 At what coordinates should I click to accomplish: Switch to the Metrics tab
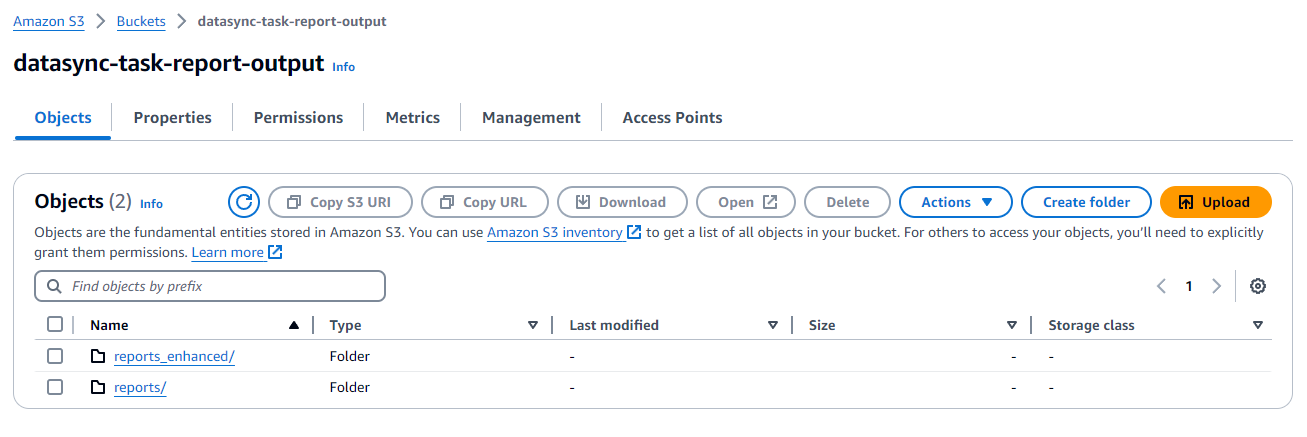coord(413,117)
